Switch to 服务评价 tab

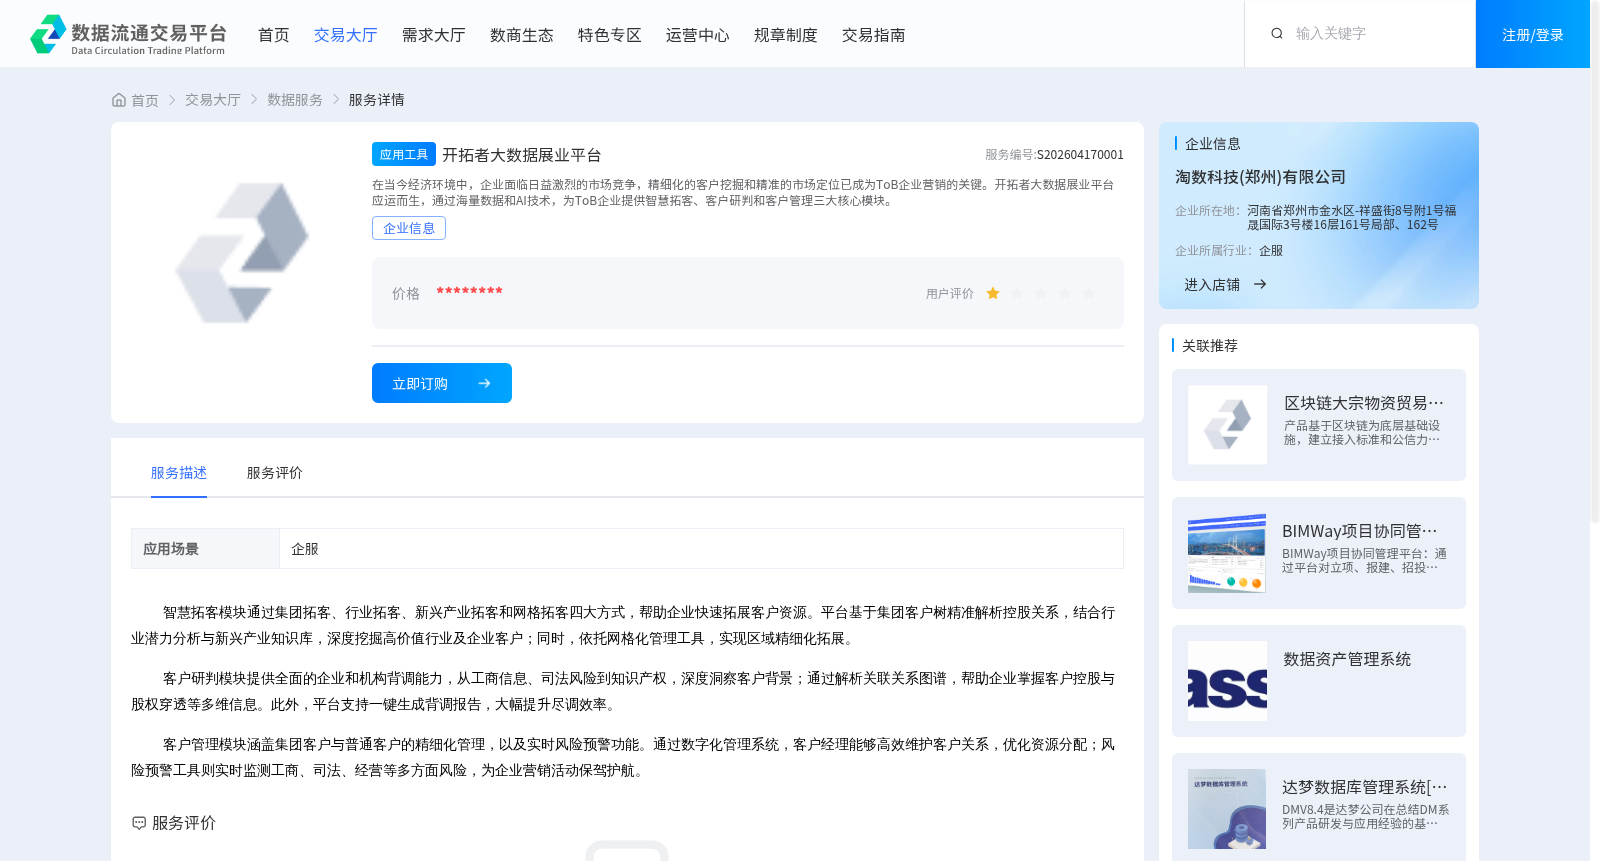275,473
